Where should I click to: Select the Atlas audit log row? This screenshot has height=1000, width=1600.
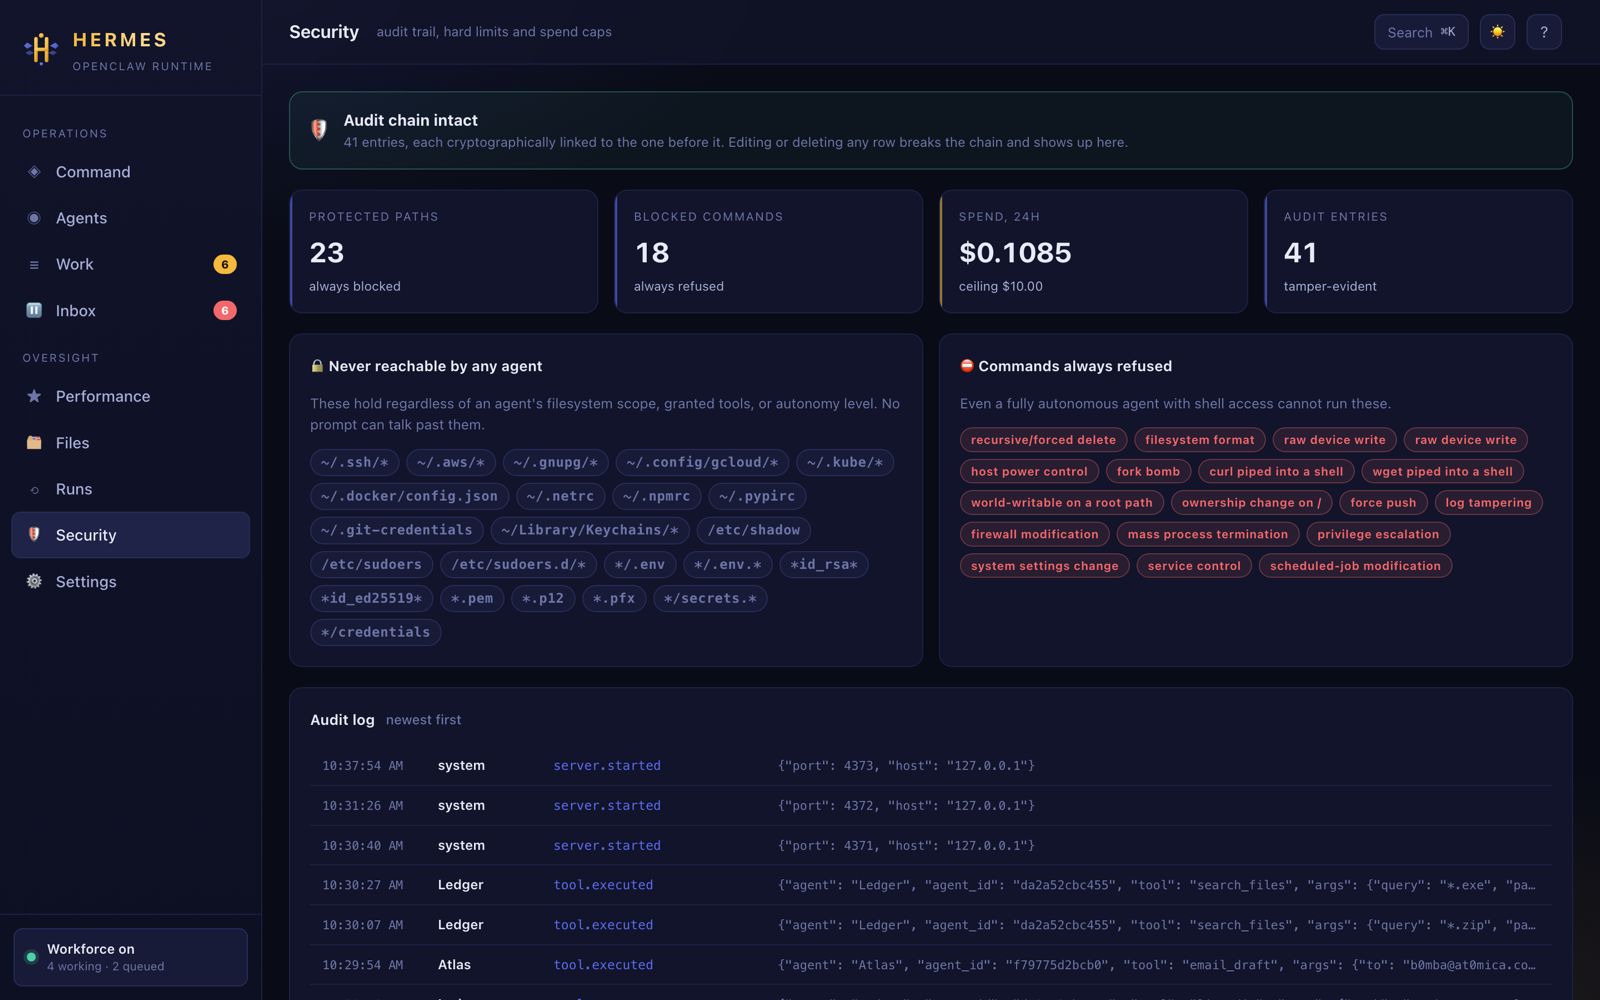coord(931,965)
